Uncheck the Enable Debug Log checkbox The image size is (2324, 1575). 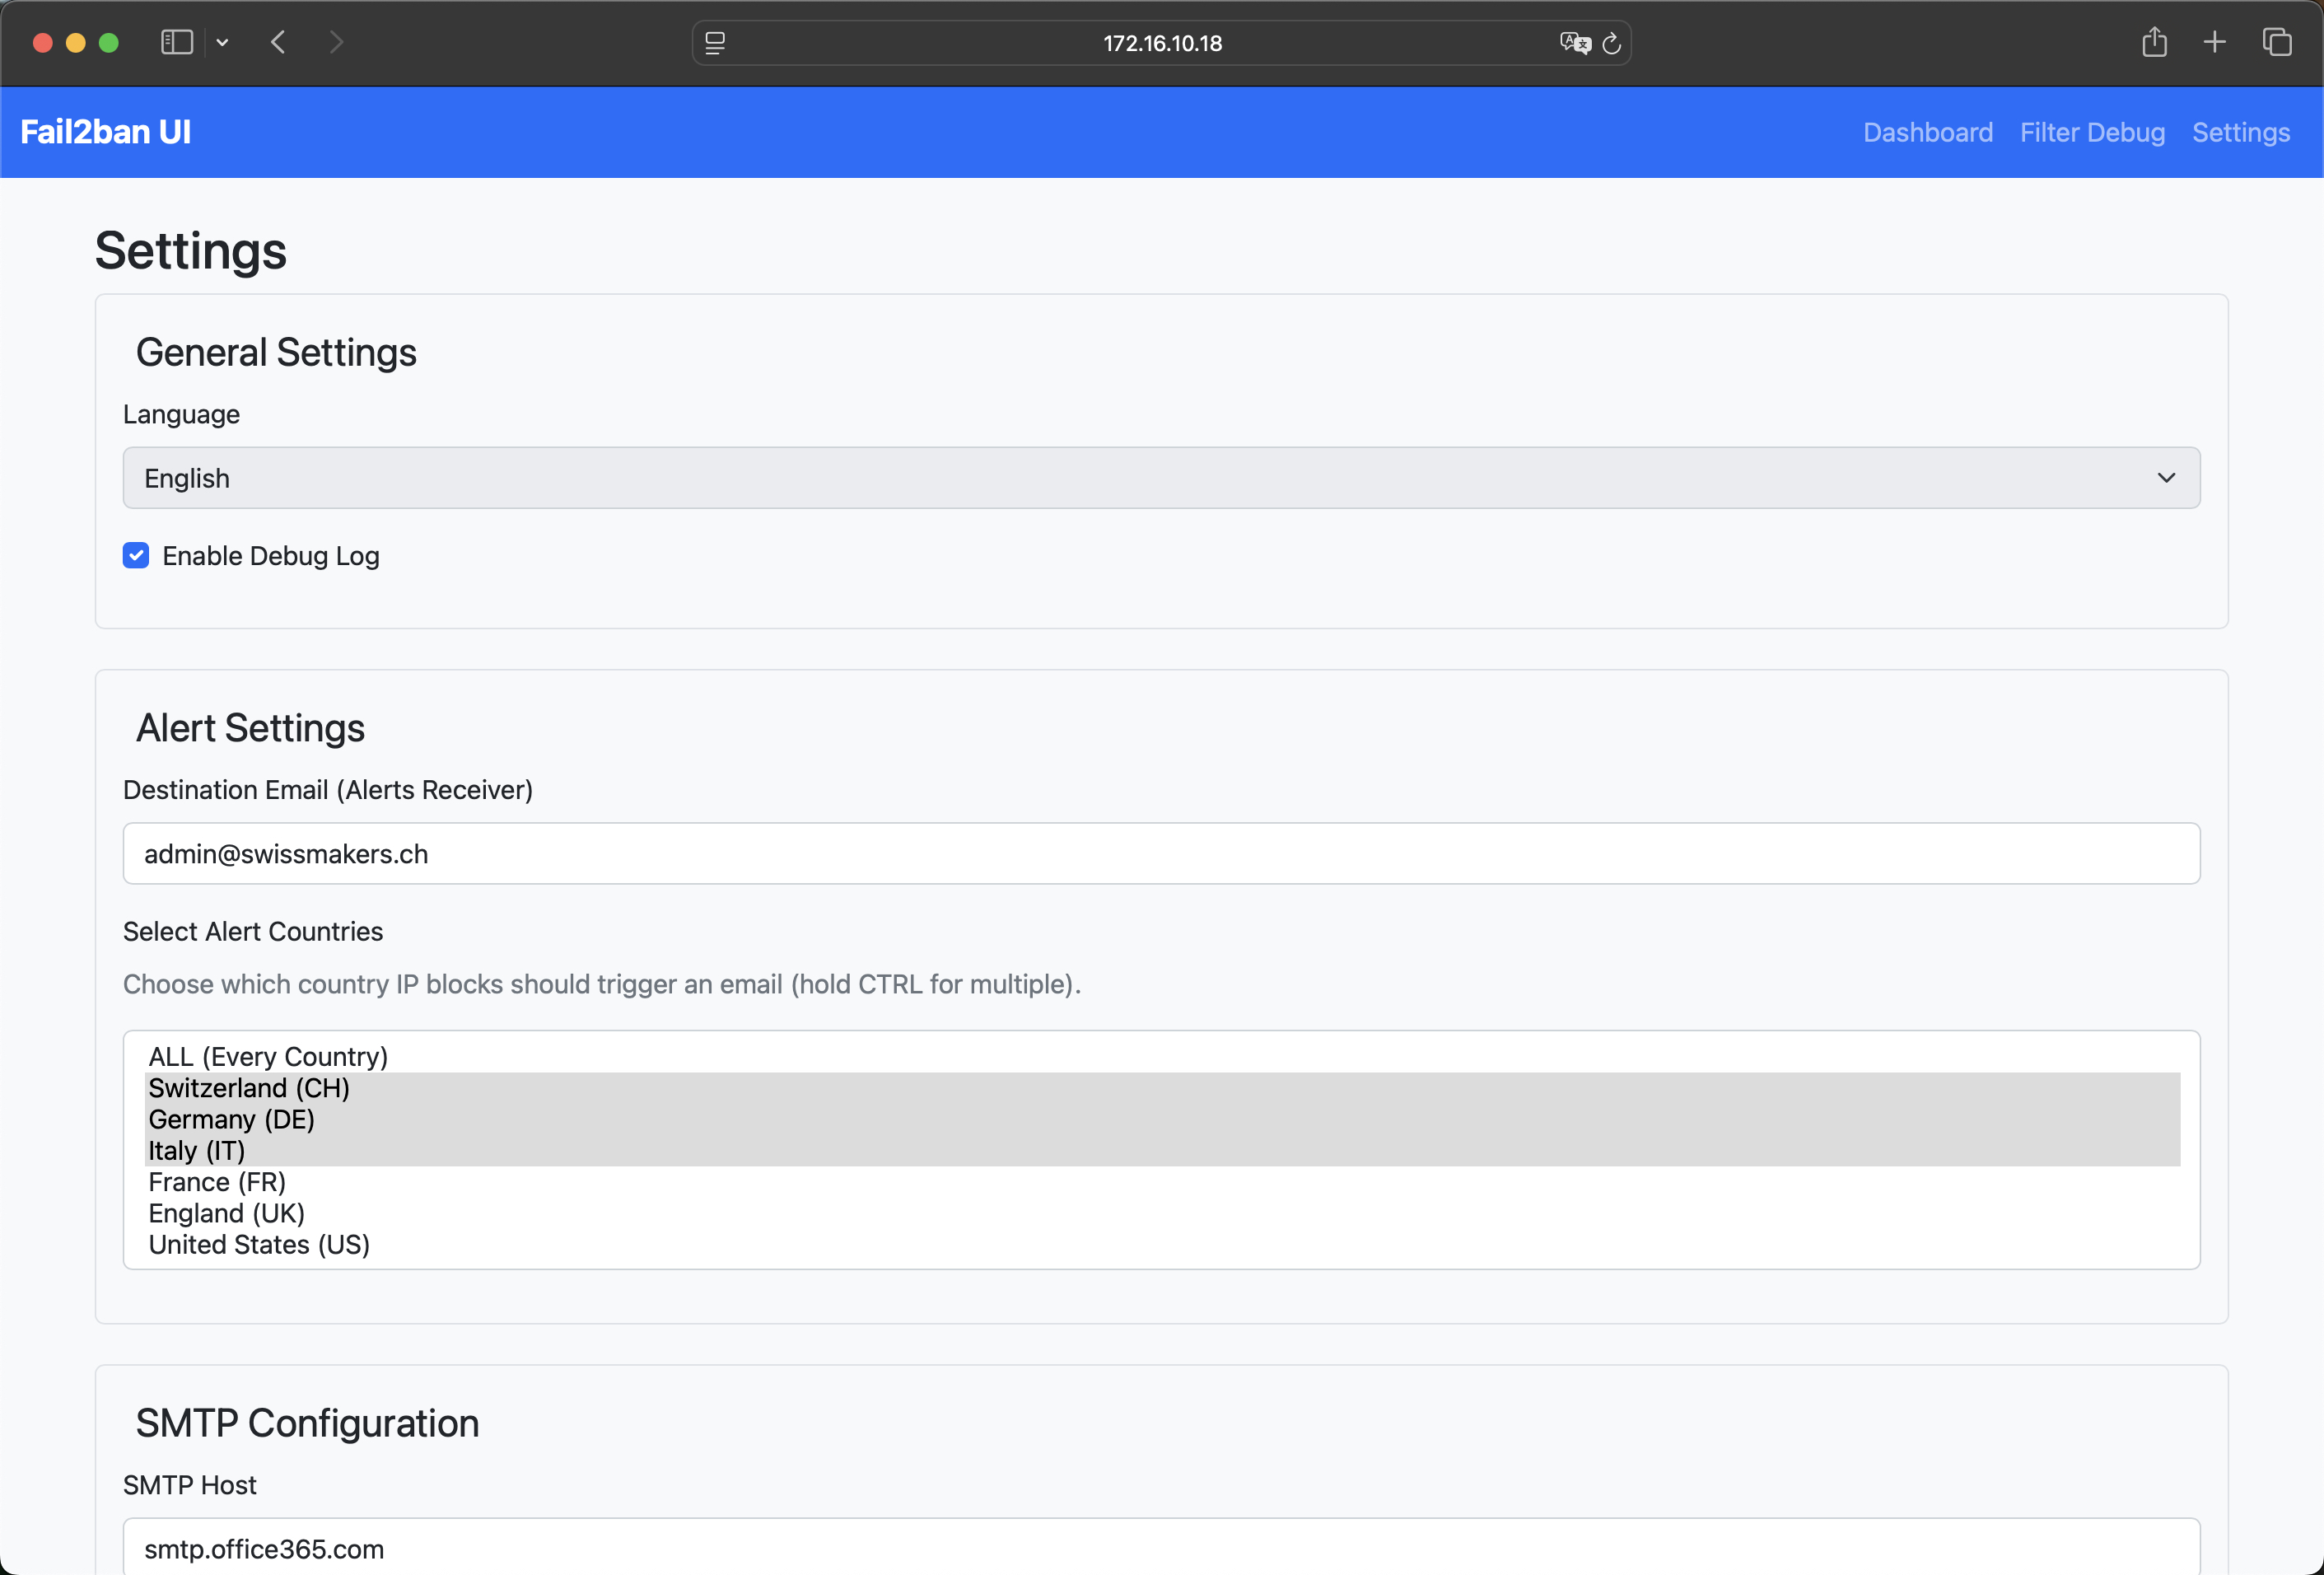point(136,555)
